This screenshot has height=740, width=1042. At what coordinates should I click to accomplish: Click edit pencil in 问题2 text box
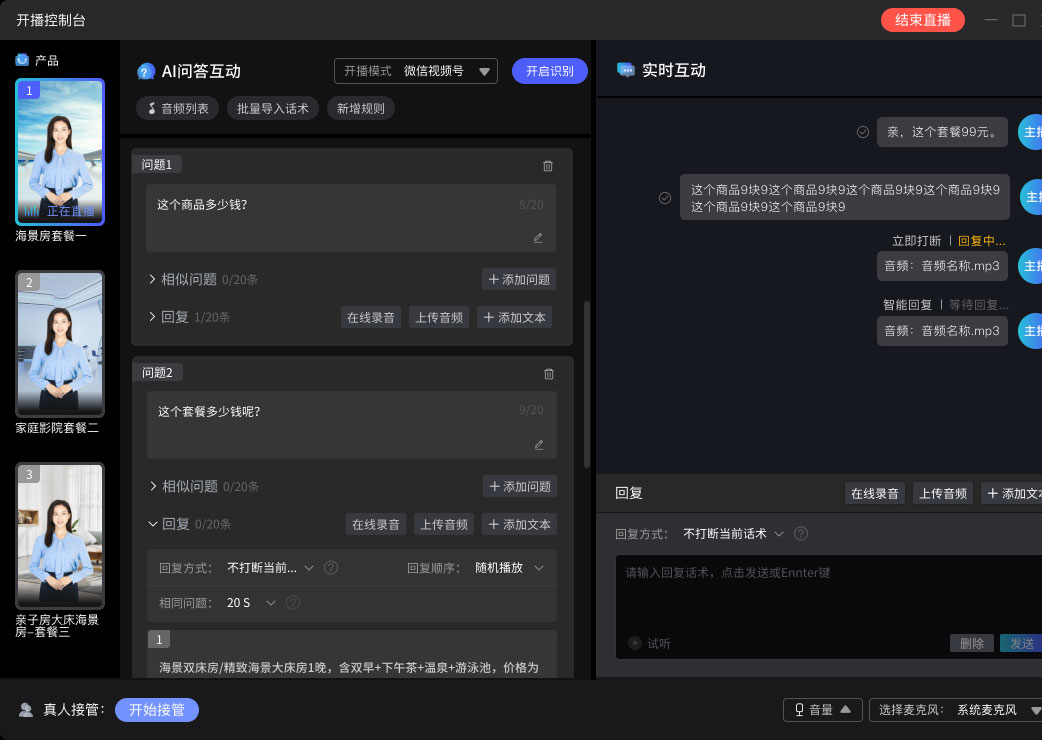click(539, 445)
